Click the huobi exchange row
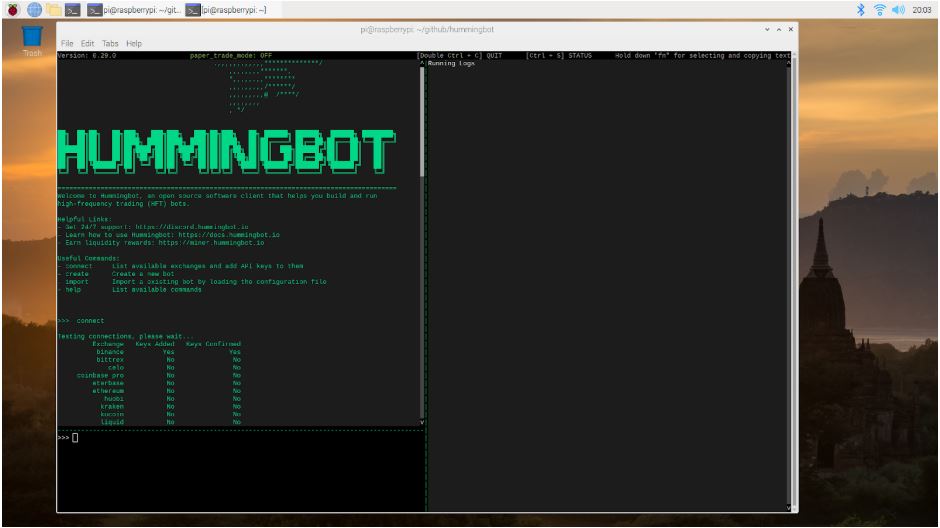The height and width of the screenshot is (528, 940). pos(173,399)
